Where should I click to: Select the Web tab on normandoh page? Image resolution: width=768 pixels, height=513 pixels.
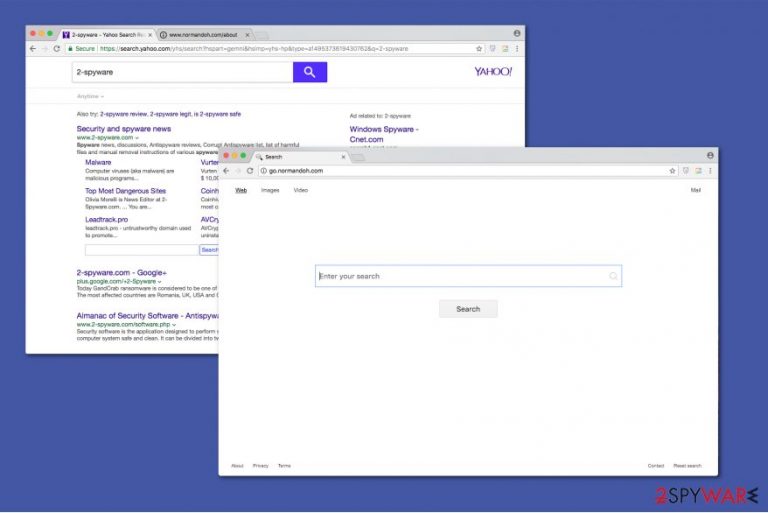pos(241,190)
